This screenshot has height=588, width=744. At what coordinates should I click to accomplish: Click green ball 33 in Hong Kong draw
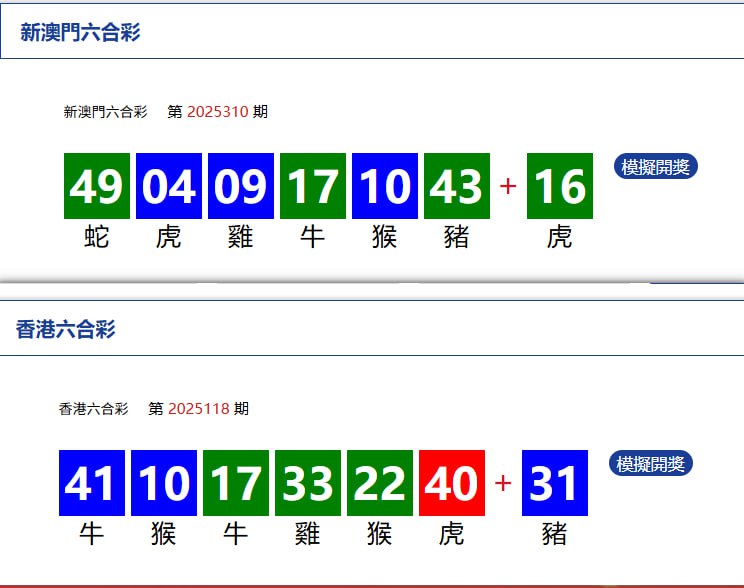(308, 483)
